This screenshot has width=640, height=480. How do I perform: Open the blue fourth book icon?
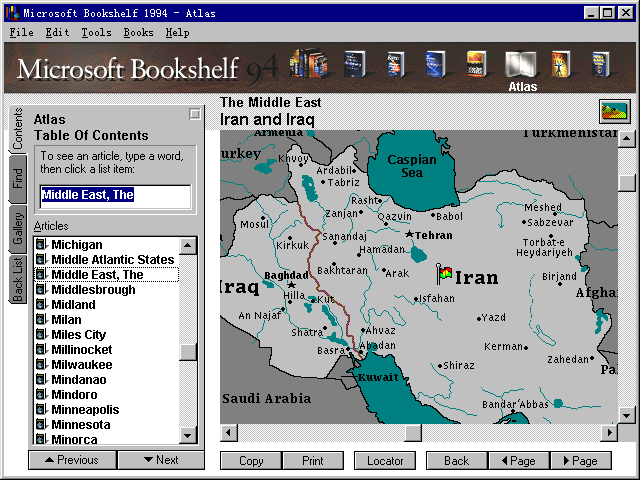tap(435, 64)
